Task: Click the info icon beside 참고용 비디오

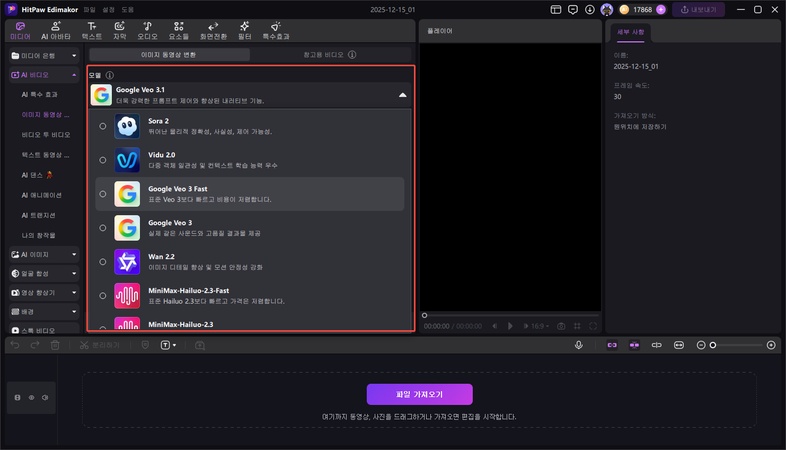Action: [352, 55]
